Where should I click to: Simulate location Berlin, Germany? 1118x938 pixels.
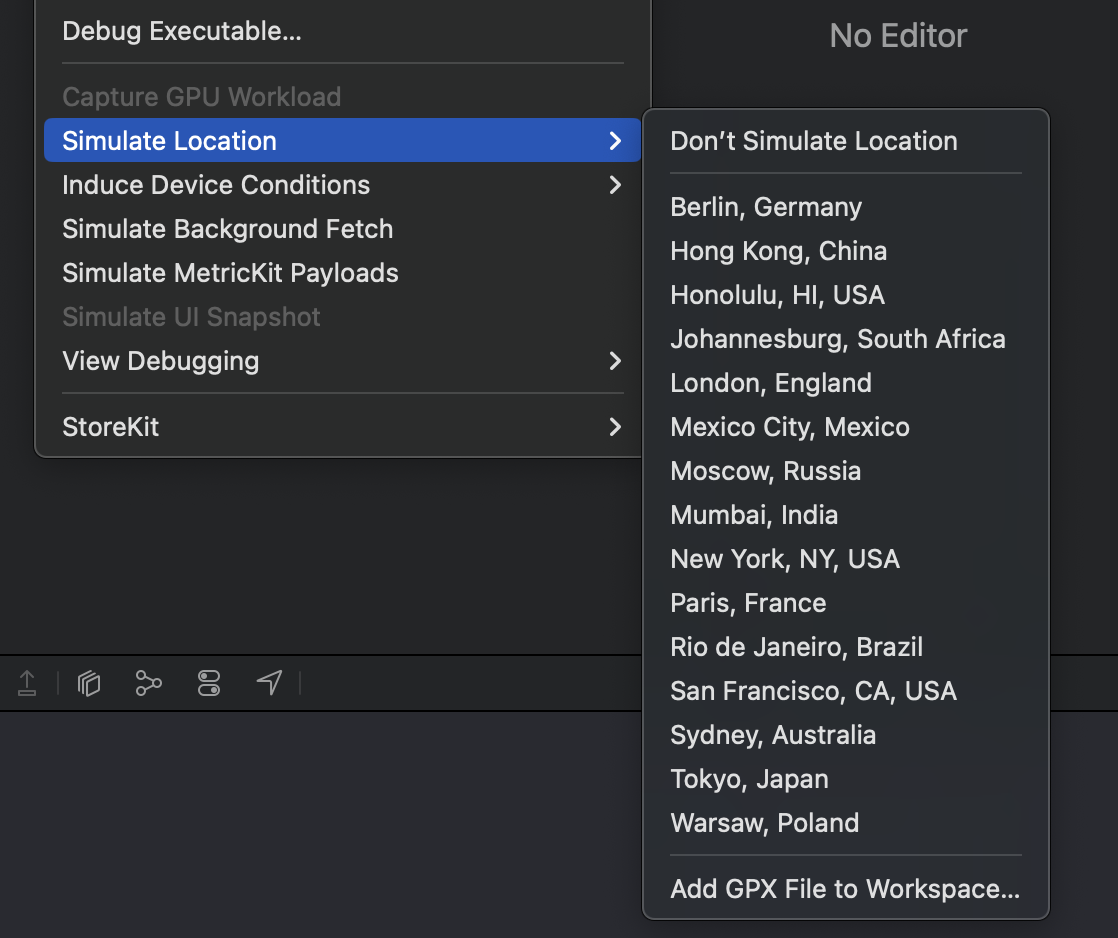point(846,207)
